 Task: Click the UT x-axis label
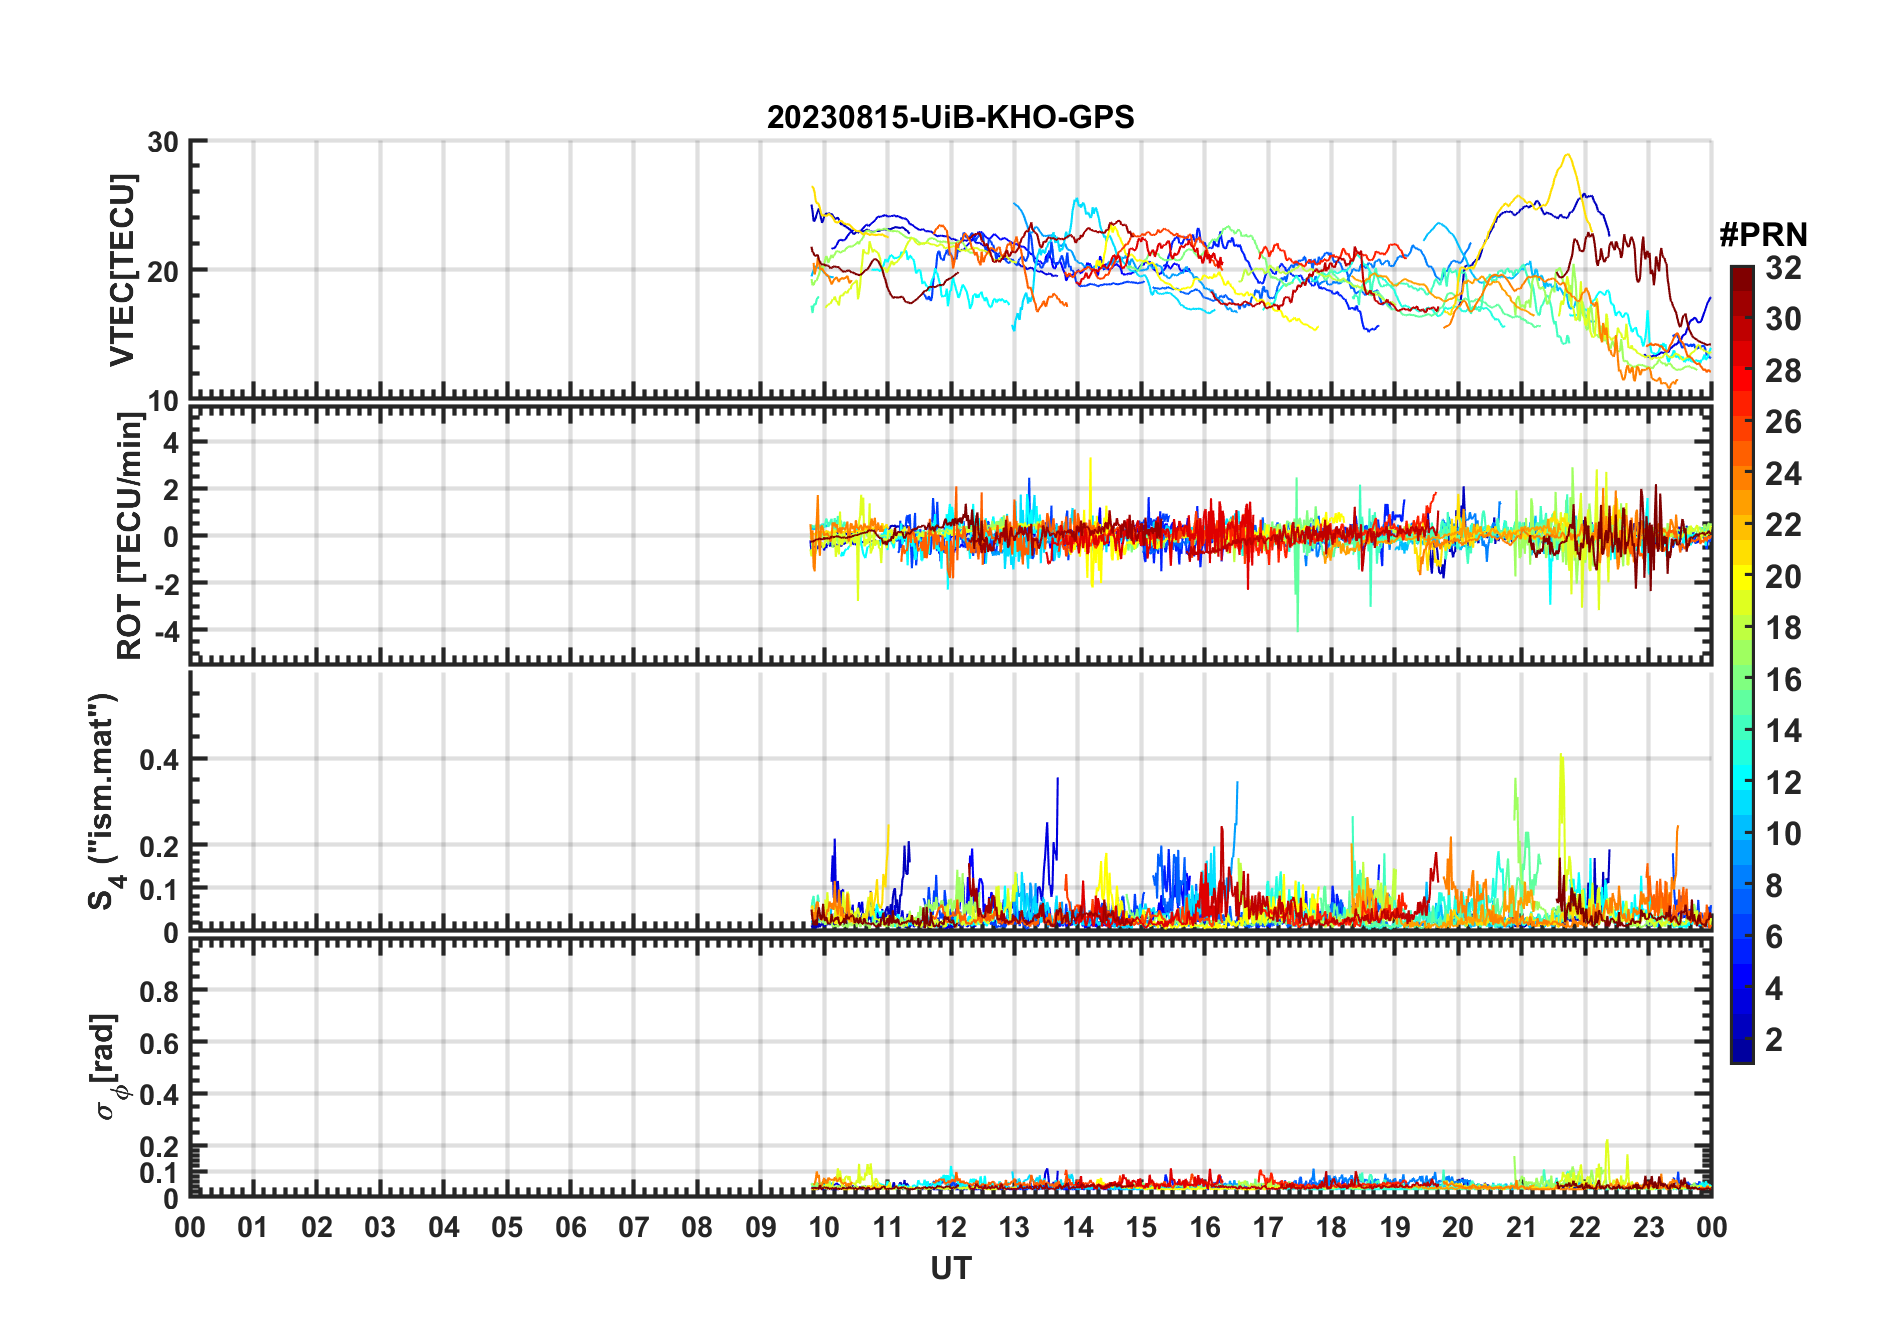(950, 1269)
